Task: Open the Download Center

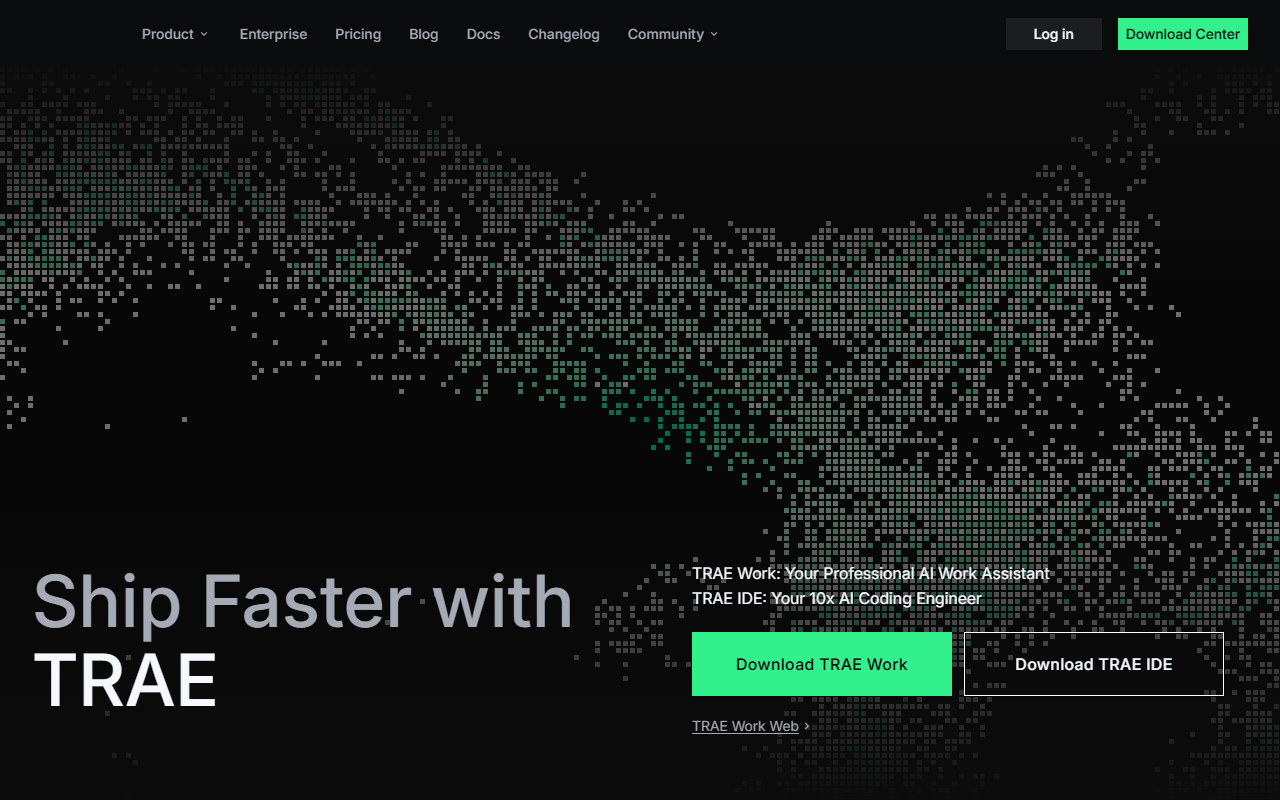Action: (1183, 34)
